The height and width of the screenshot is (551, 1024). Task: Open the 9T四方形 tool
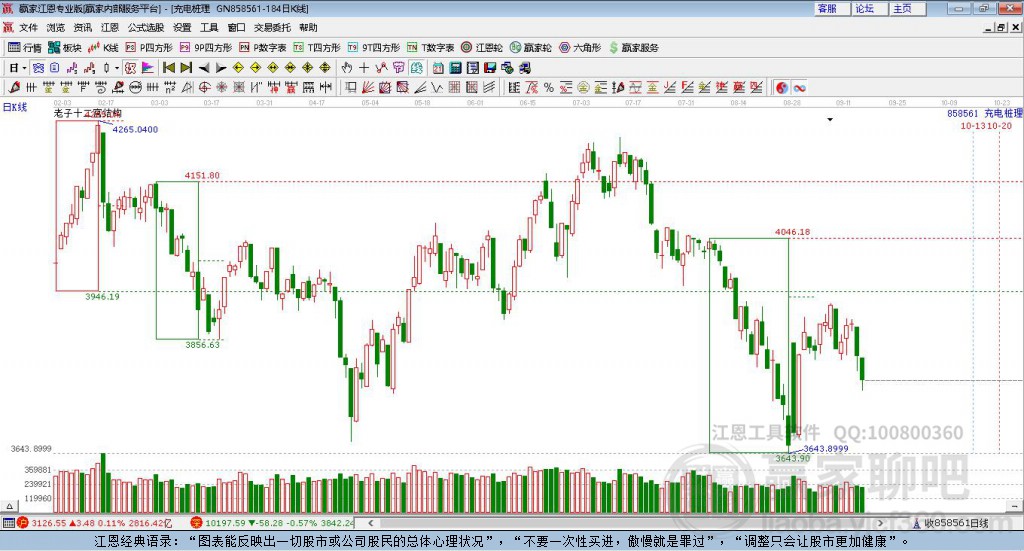[x=373, y=48]
